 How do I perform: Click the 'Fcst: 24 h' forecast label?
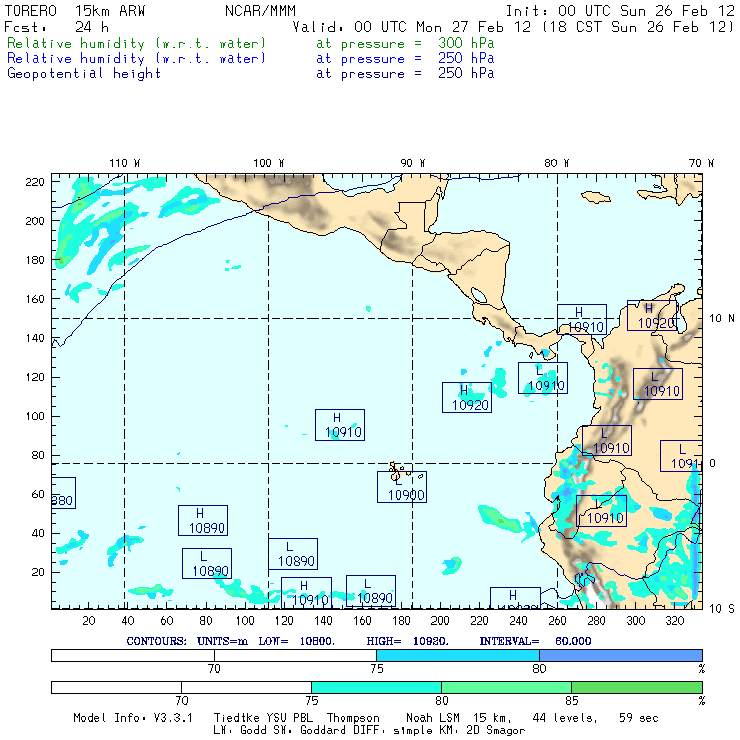pos(57,27)
